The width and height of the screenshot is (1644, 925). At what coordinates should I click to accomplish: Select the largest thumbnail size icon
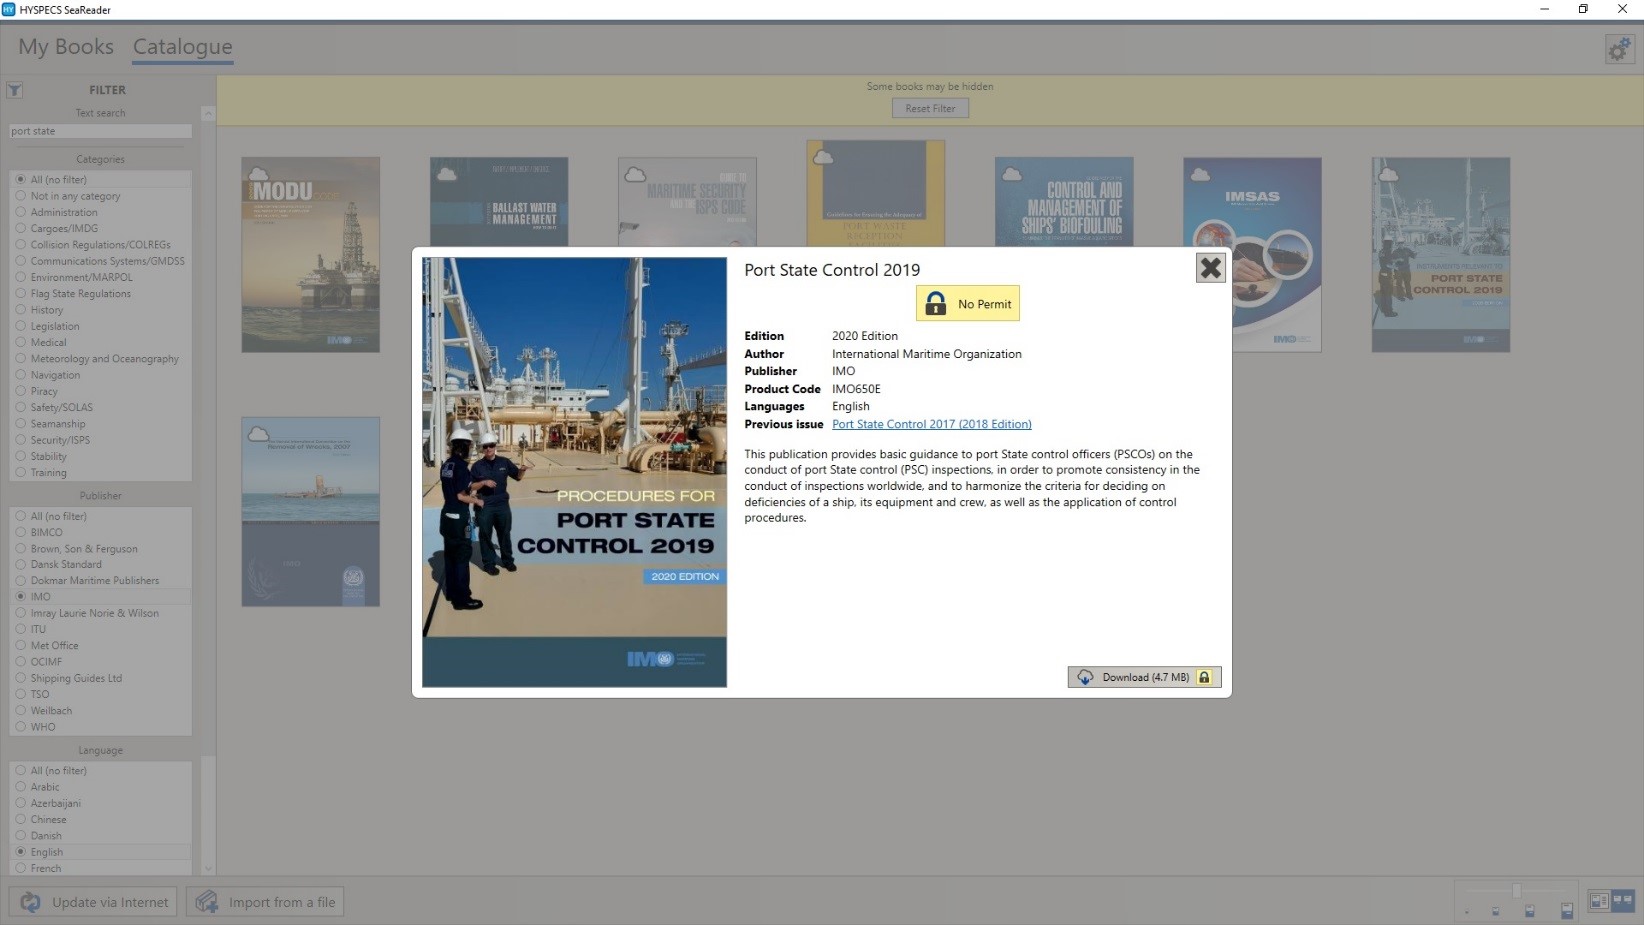pyautogui.click(x=1567, y=910)
